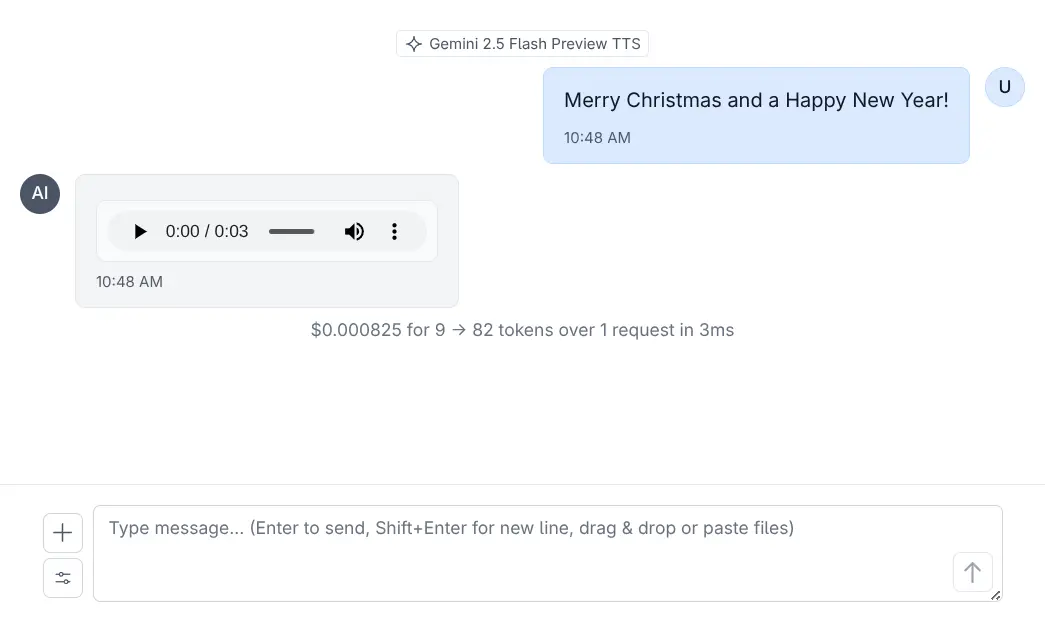This screenshot has height=631, width=1045.
Task: Click the user avatar labeled U
Action: (x=1004, y=87)
